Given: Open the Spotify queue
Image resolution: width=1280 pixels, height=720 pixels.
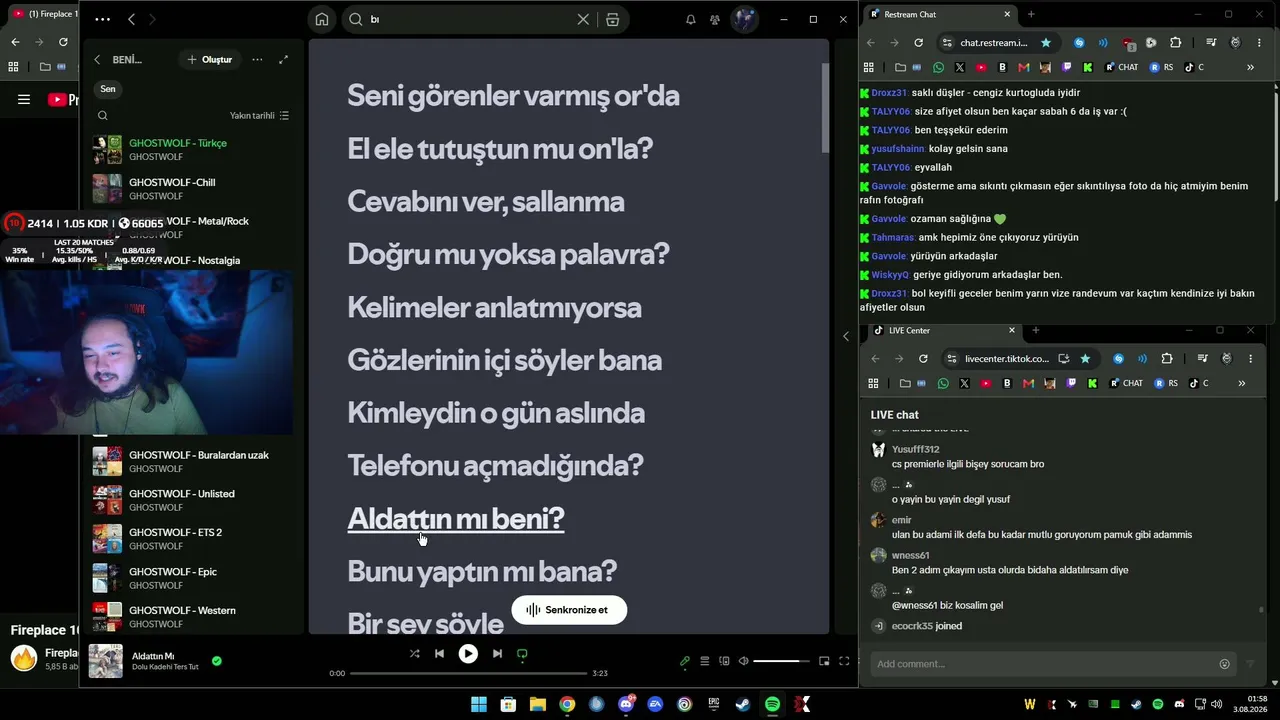Looking at the screenshot, I should [x=705, y=661].
